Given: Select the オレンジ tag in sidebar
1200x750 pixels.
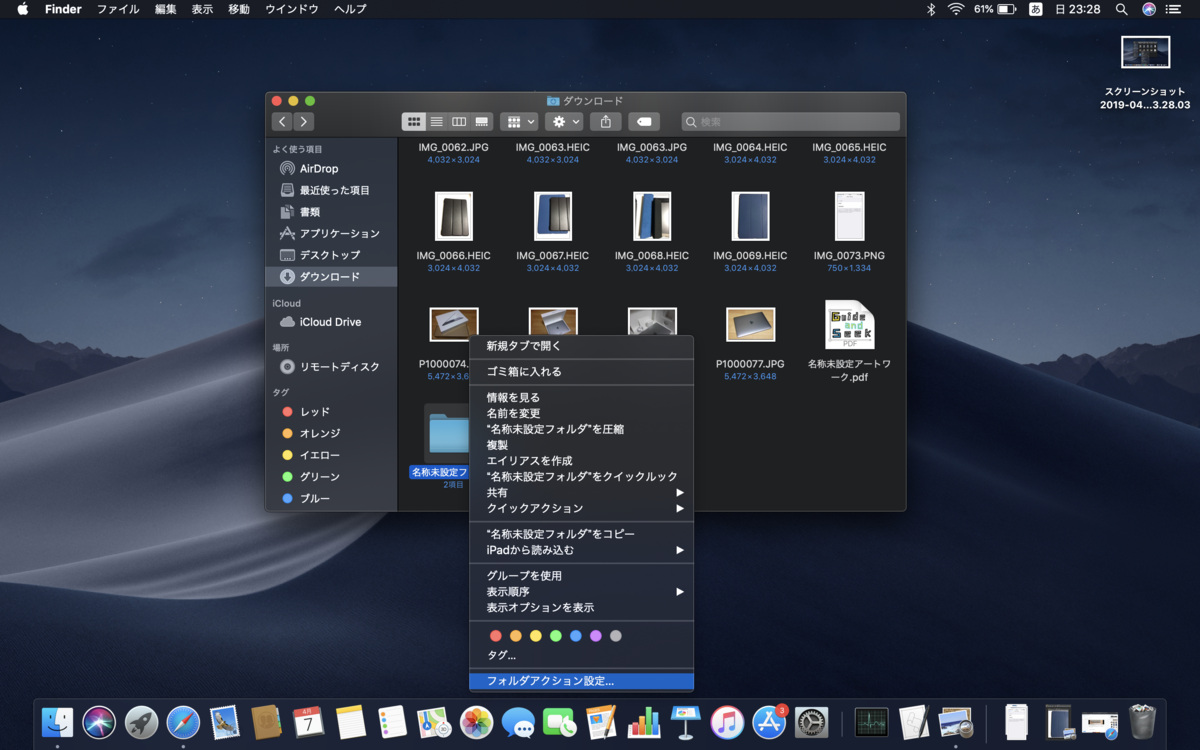Looking at the screenshot, I should (331, 433).
